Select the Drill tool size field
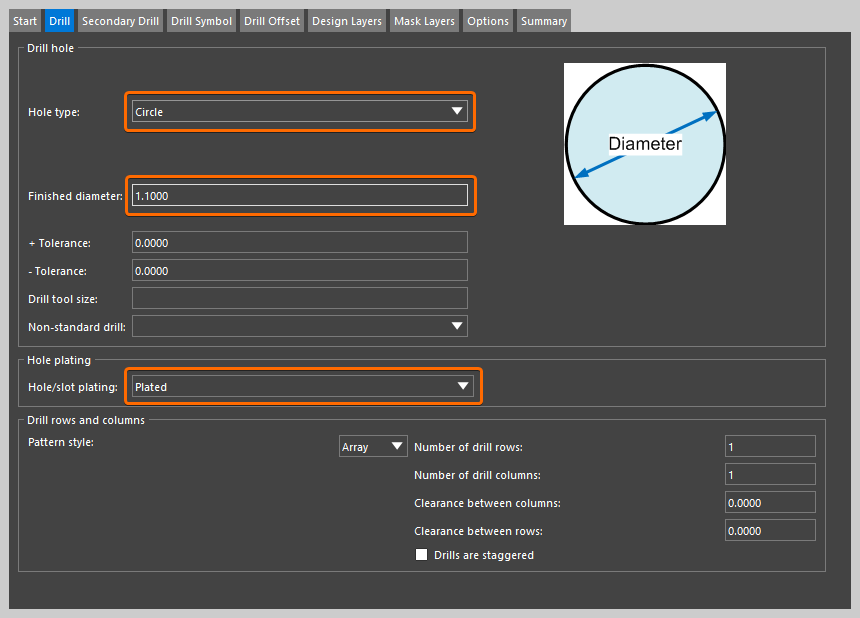Image resolution: width=860 pixels, height=618 pixels. (299, 298)
